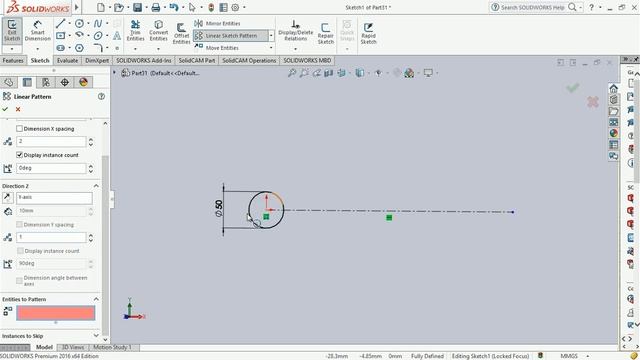Click the Undo icon
This screenshot has width=640, height=360.
coord(174,7)
